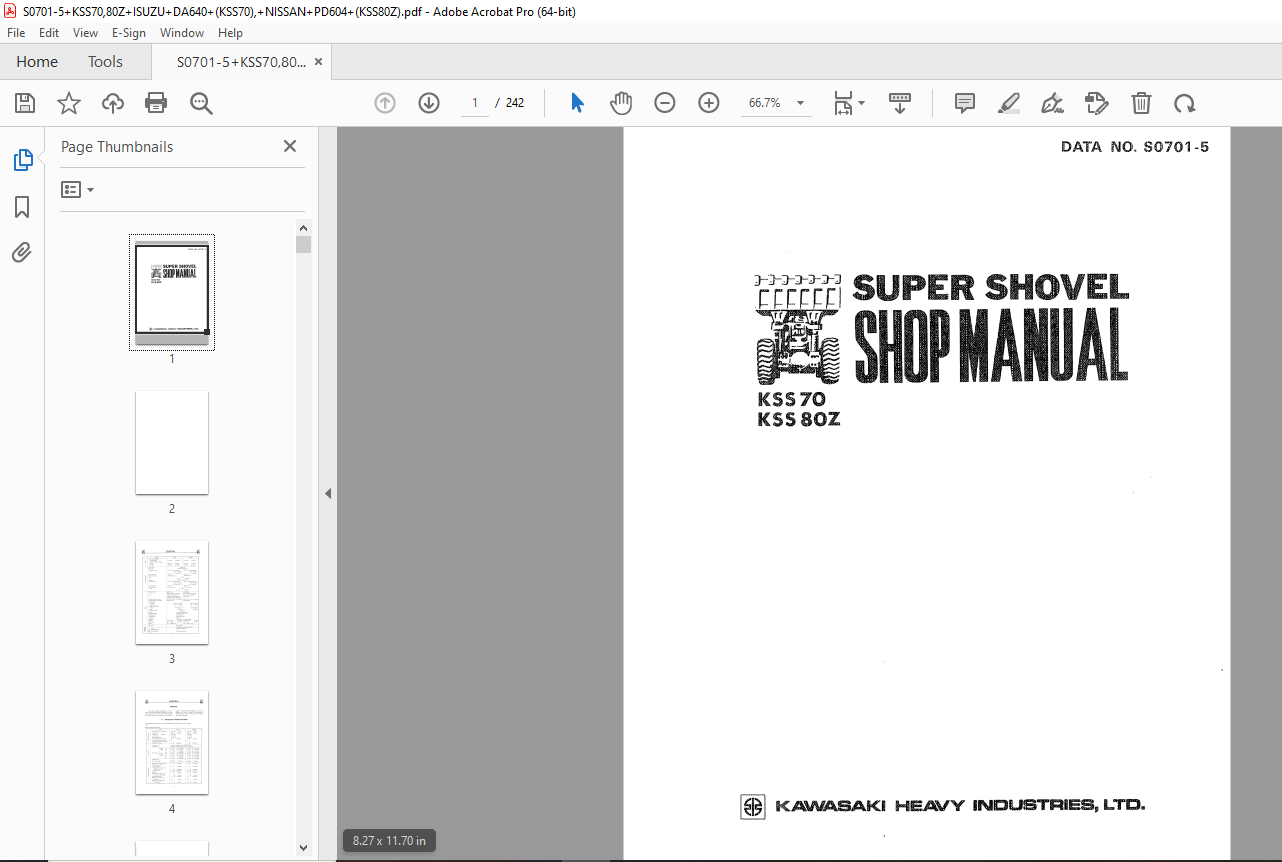Screen dimensions: 1282x862
Task: Click the '242' total page count
Action: tap(515, 103)
